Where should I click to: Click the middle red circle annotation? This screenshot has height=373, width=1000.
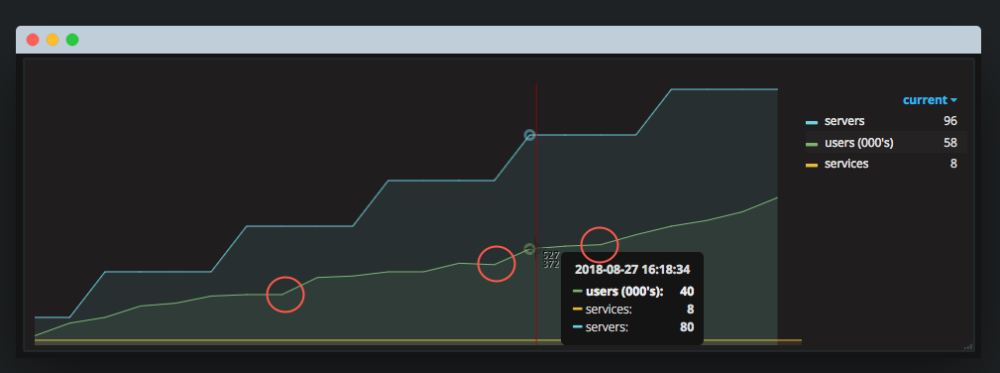tap(496, 263)
